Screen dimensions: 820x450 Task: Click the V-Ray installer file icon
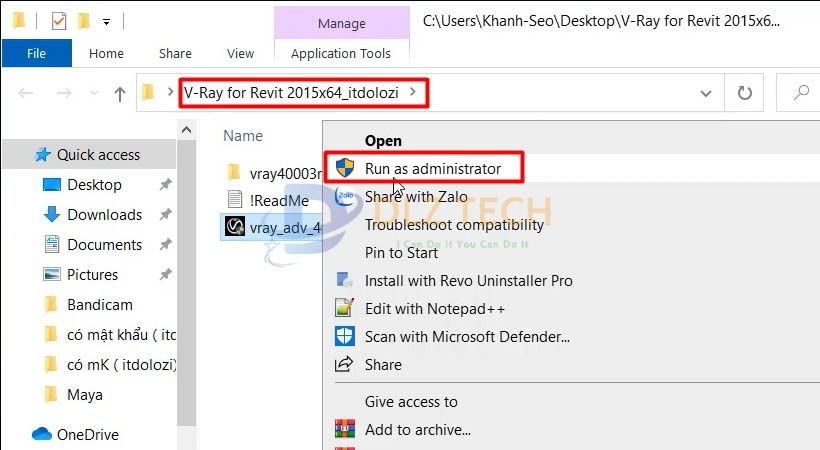(235, 227)
